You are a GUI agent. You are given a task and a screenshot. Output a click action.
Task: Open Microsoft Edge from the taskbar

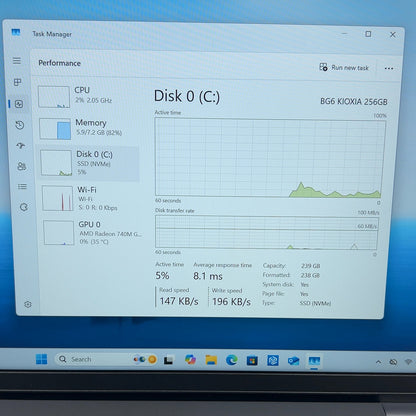[231, 360]
